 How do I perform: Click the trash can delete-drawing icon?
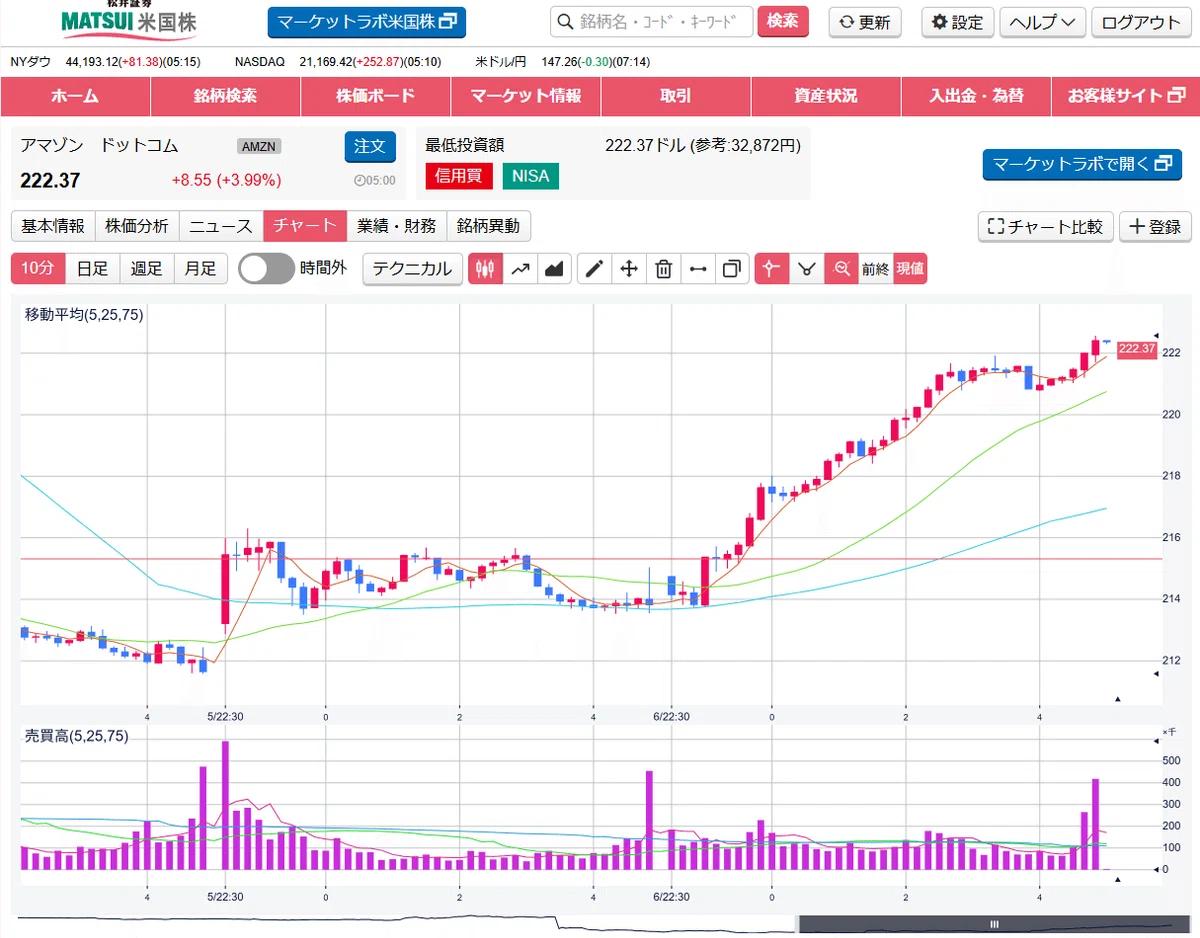click(x=663, y=269)
